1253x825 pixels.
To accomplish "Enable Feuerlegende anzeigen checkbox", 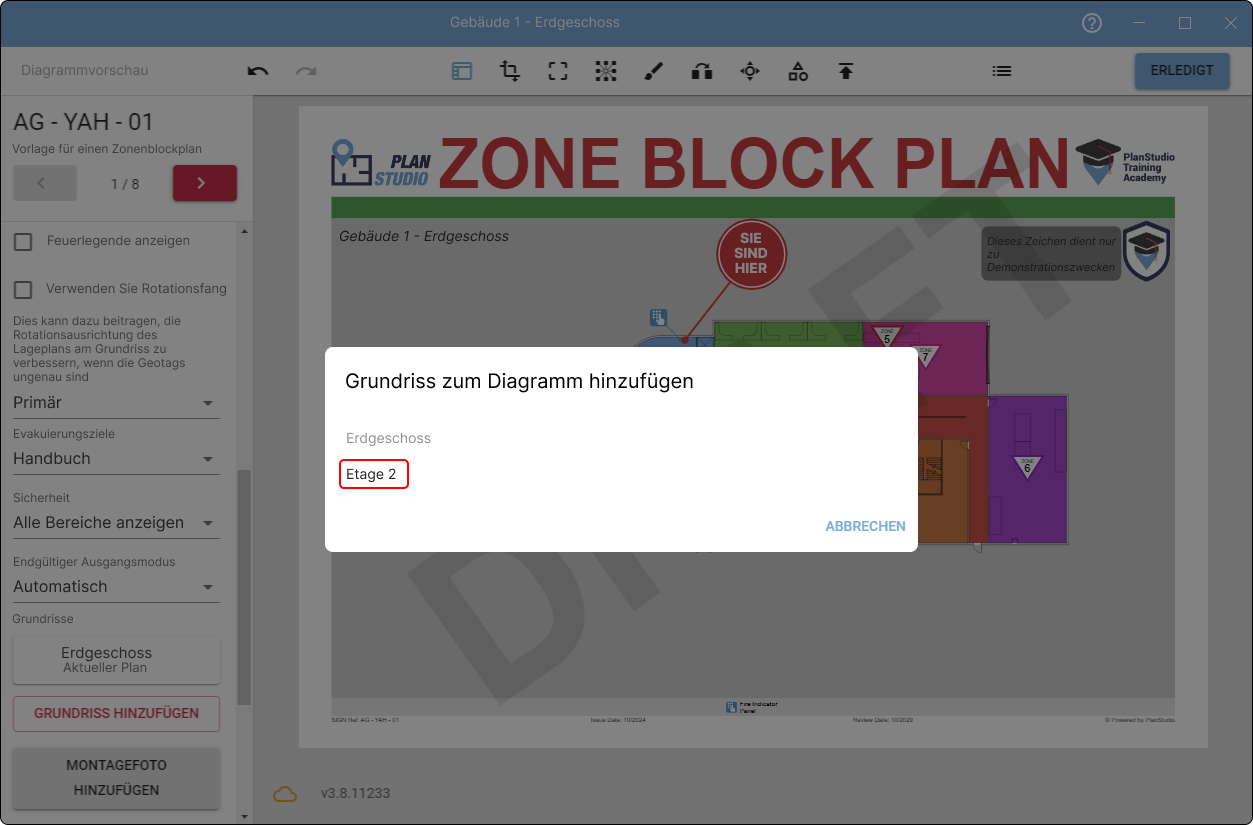I will (x=23, y=241).
